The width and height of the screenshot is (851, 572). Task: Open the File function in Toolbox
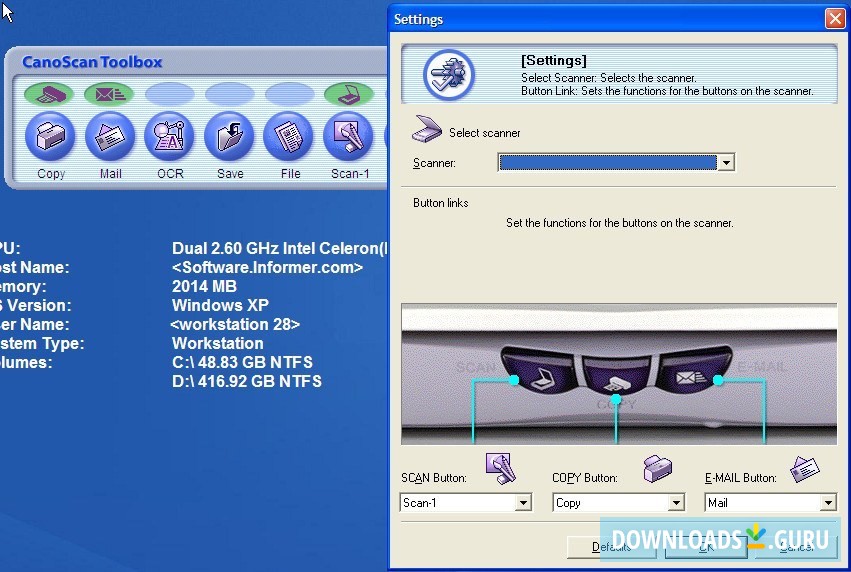coord(289,136)
